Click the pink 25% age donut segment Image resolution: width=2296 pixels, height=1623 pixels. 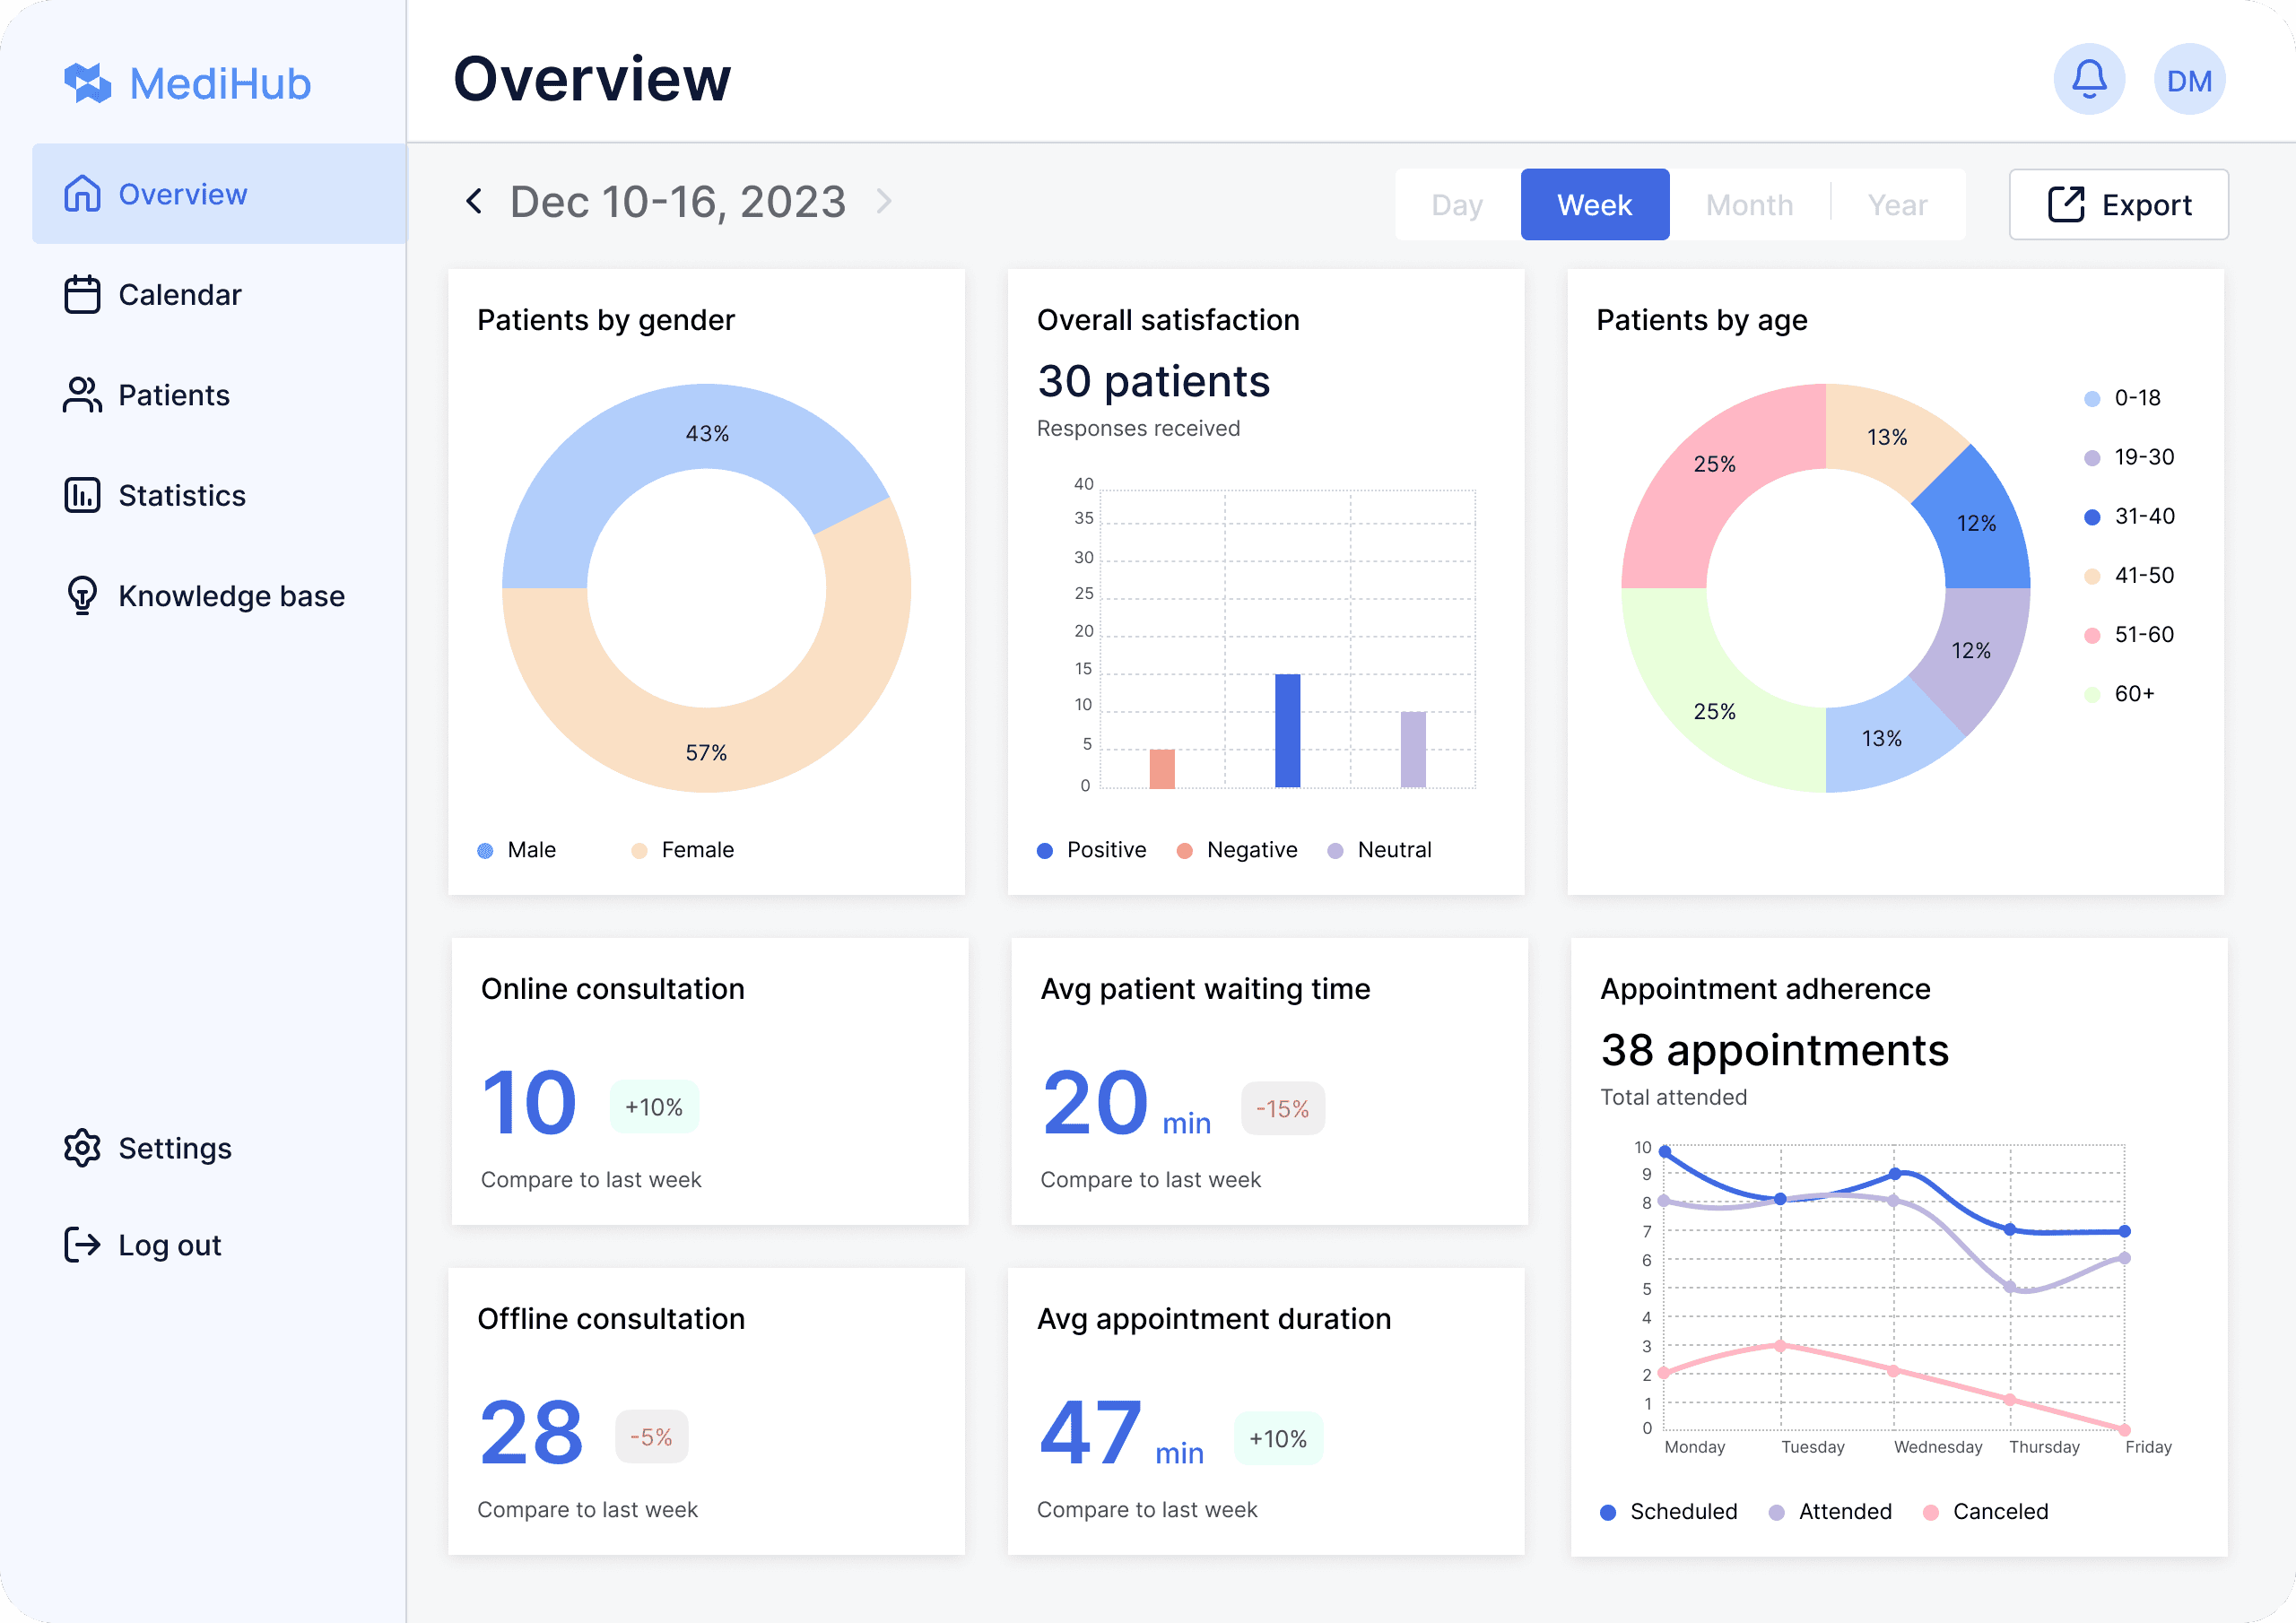click(1714, 464)
